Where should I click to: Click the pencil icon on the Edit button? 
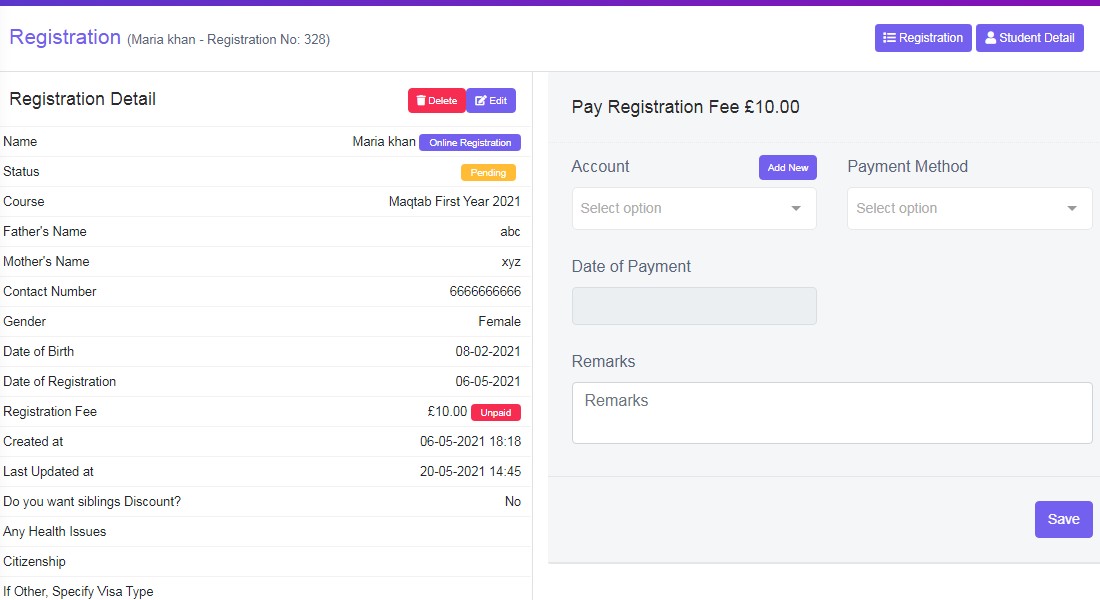coord(481,100)
